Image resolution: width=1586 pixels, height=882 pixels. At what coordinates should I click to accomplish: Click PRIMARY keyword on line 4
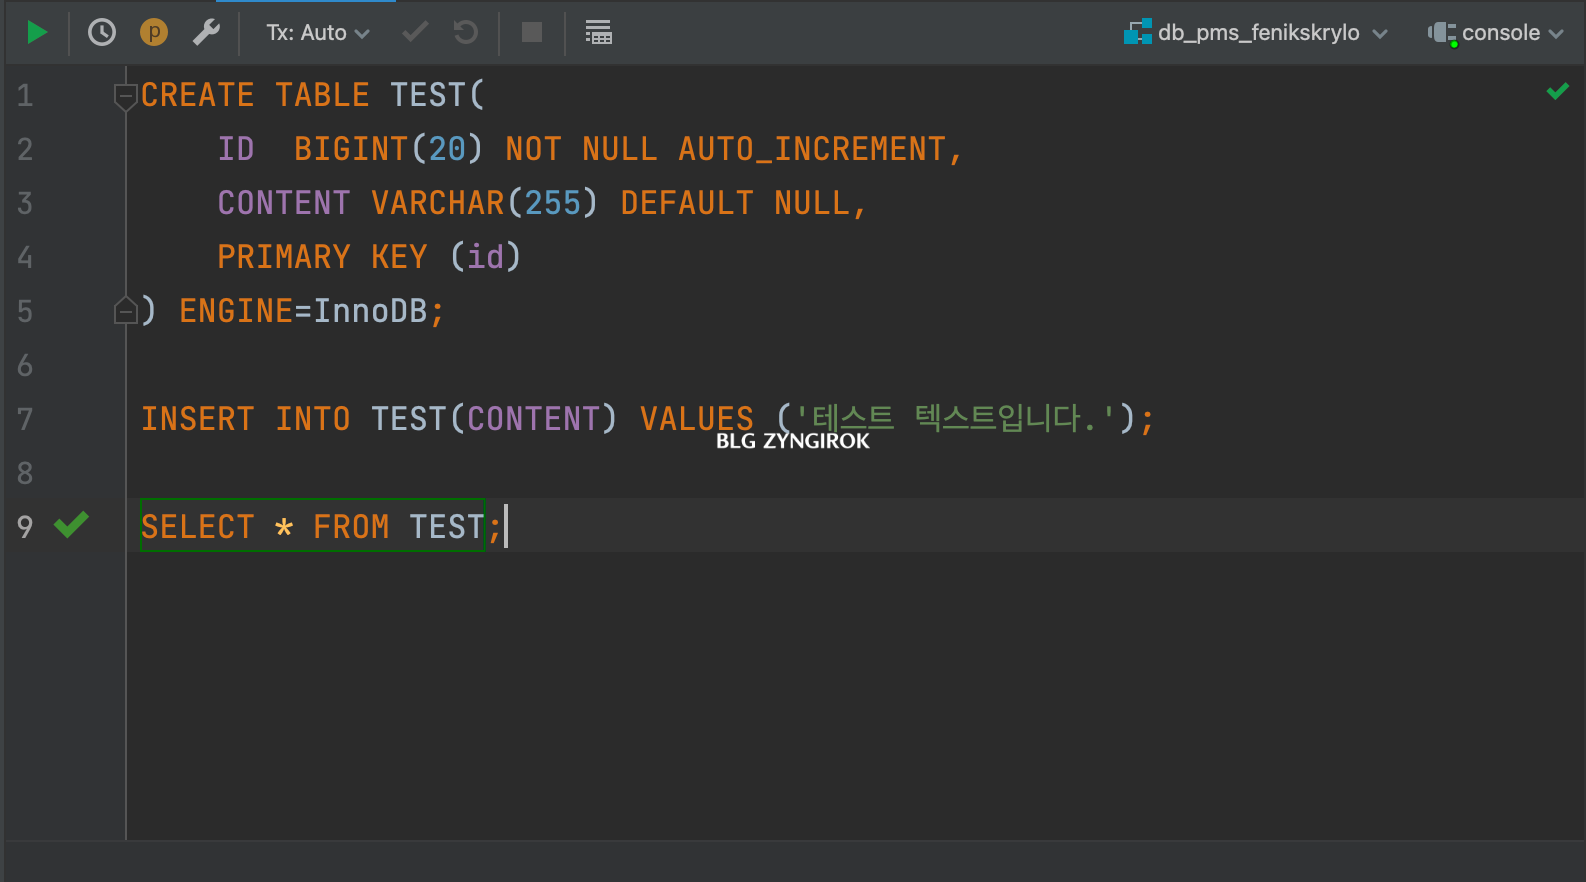284,258
